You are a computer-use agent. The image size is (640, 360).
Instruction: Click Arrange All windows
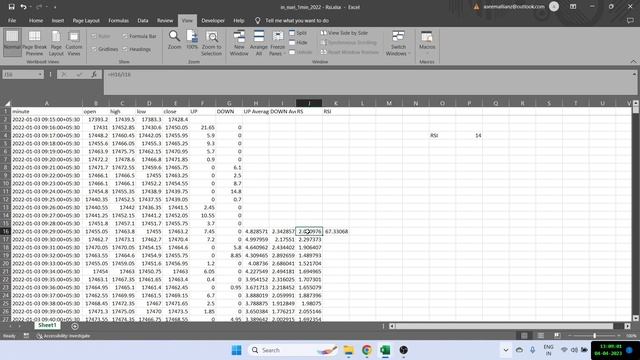click(x=259, y=43)
